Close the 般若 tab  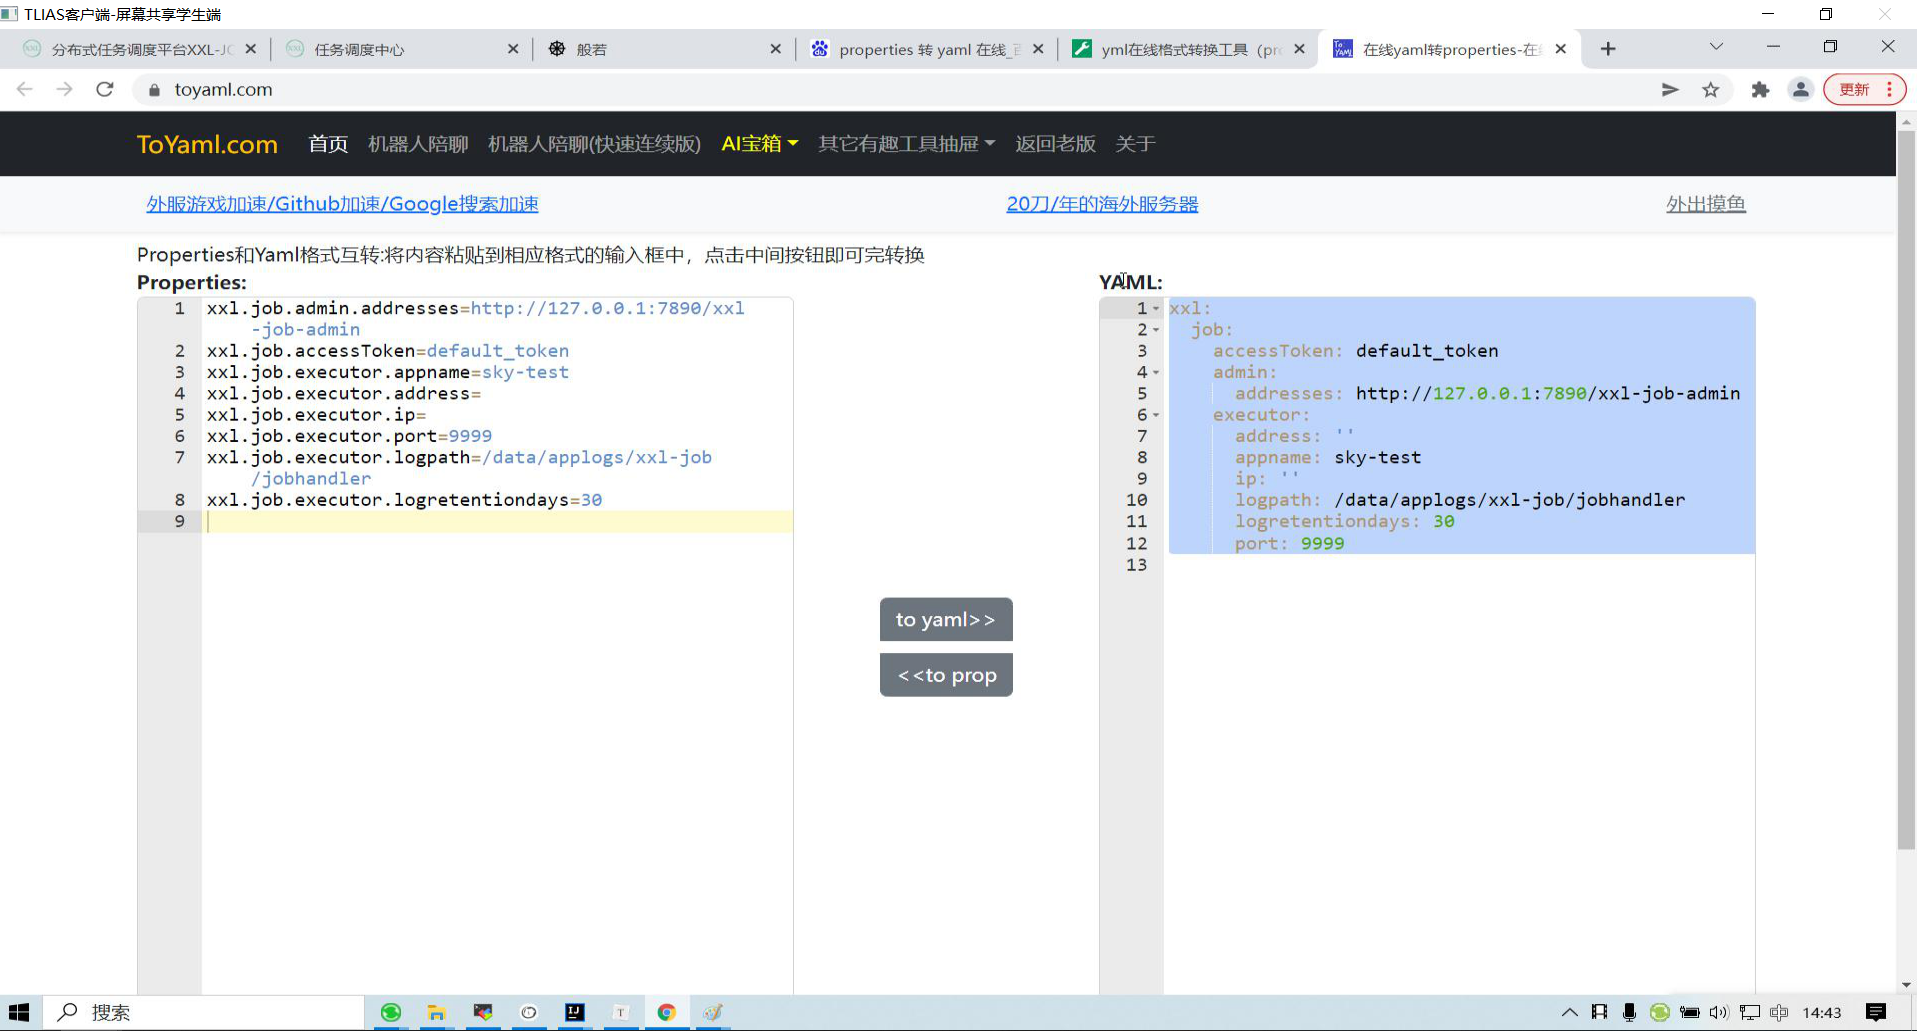pos(775,49)
